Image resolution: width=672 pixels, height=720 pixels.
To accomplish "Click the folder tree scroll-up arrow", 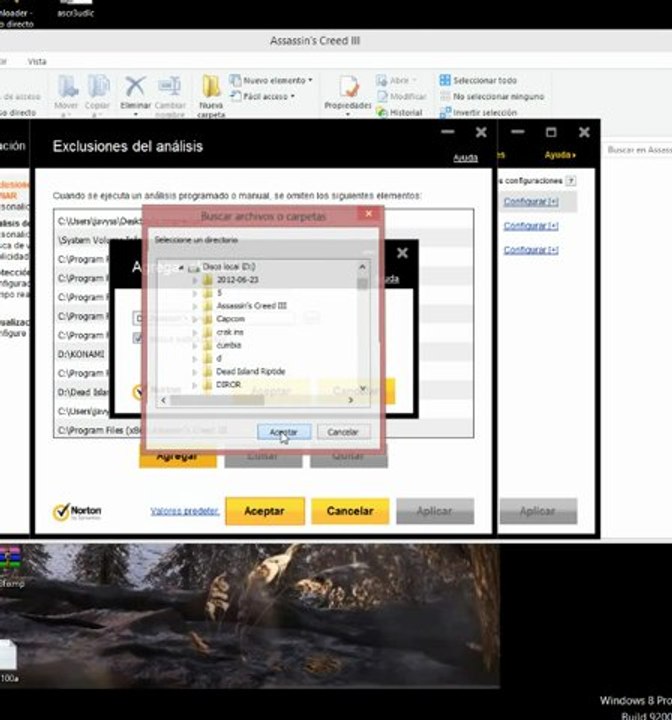I will [x=362, y=267].
